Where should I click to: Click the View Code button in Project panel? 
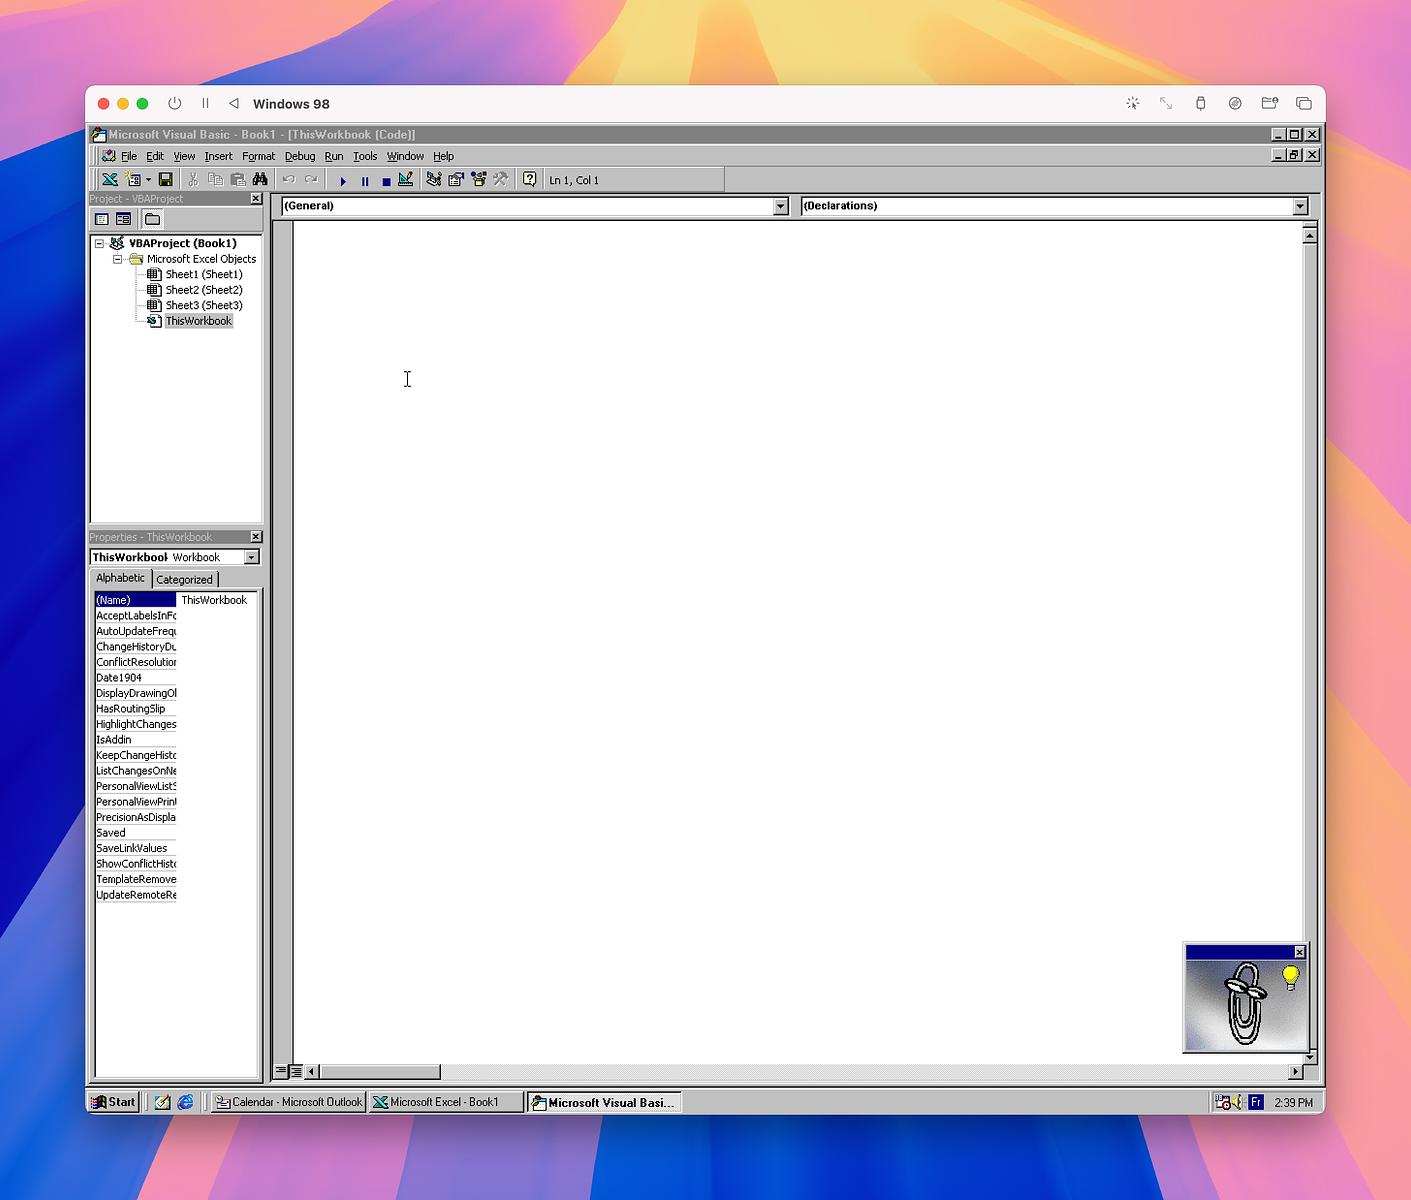(x=102, y=219)
